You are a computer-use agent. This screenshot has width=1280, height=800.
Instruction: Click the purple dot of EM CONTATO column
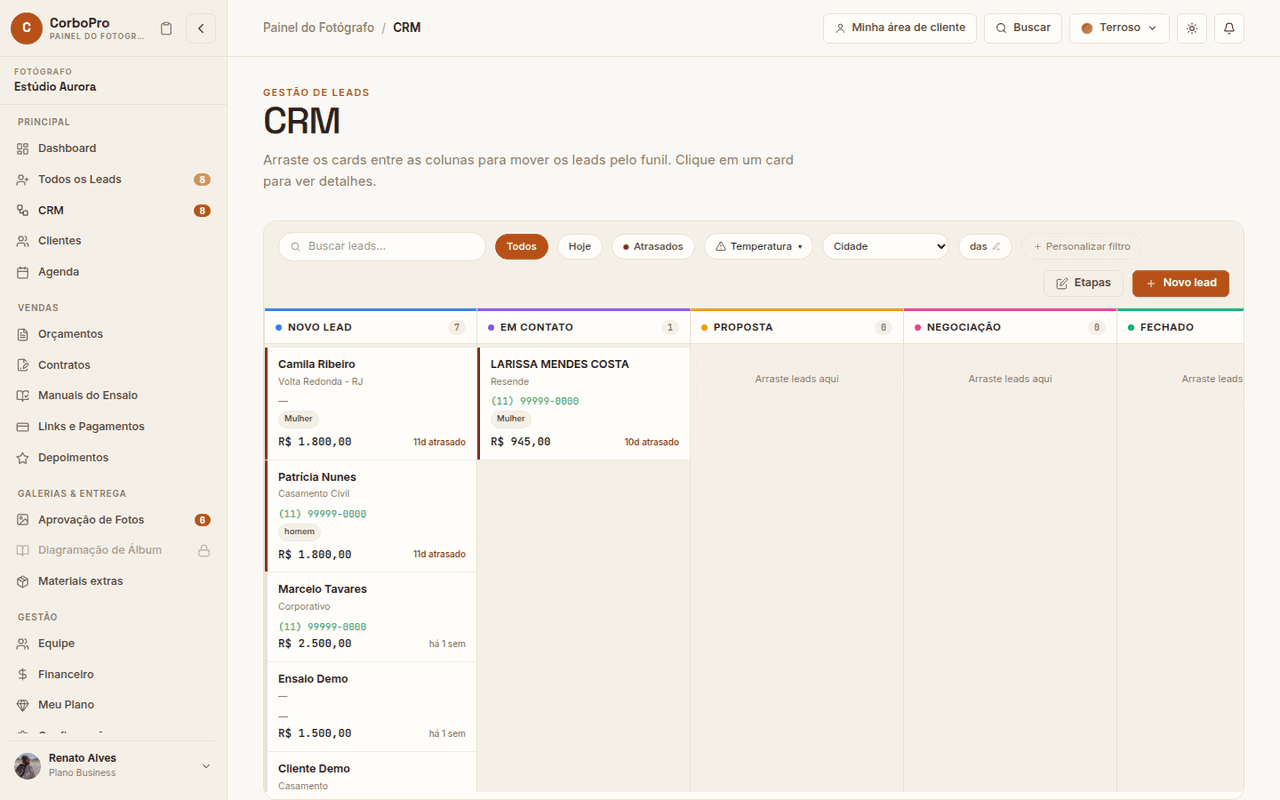tap(491, 328)
